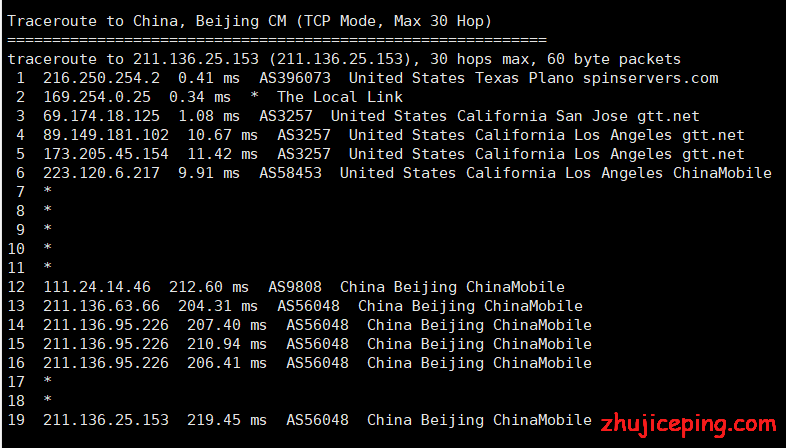Image resolution: width=786 pixels, height=448 pixels.
Task: Click IP address 211.136.63.66
Action: [x=101, y=306]
